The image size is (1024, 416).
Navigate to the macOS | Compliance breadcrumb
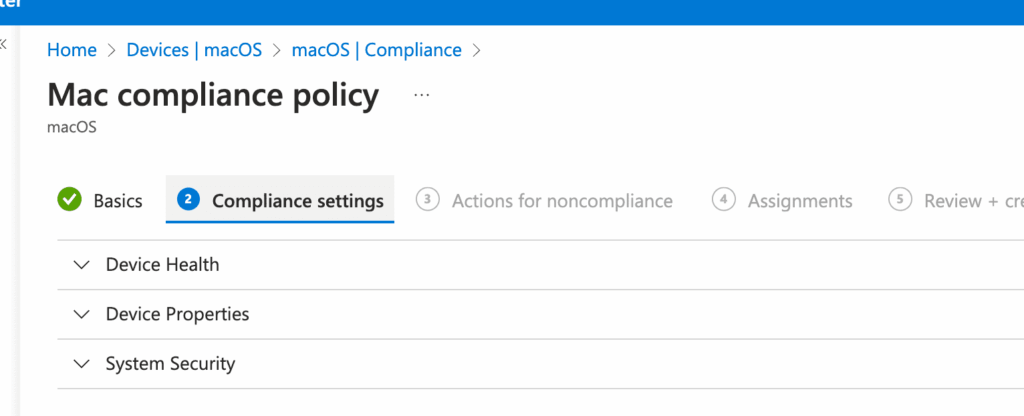[376, 50]
